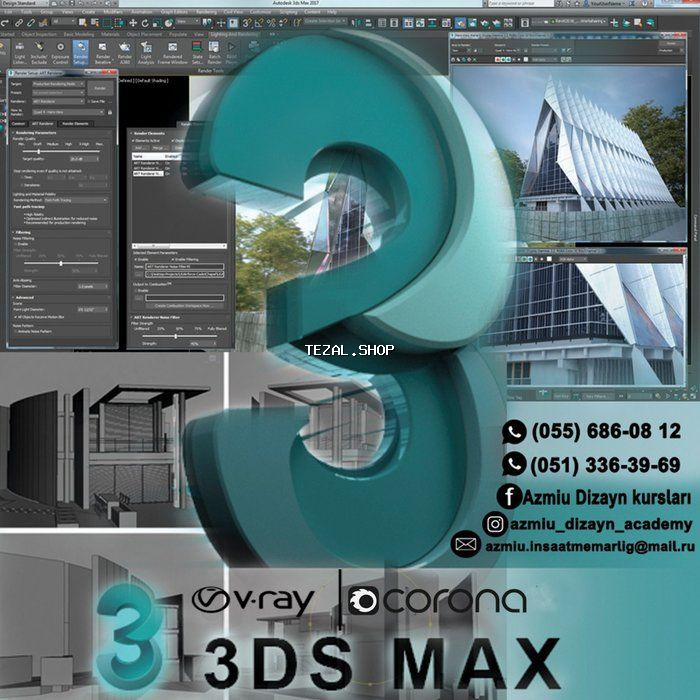Click Light Lister in the ribbon
The width and height of the screenshot is (700, 700).
tap(20, 53)
